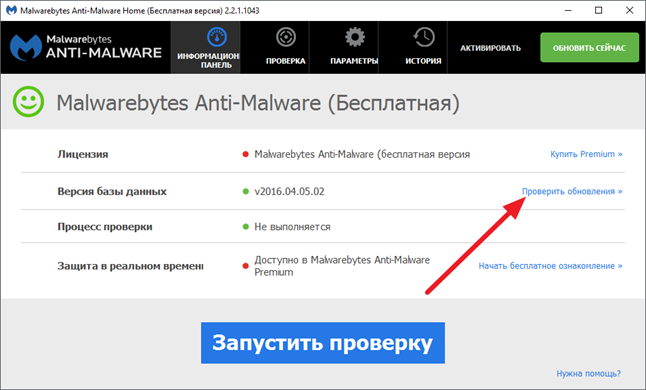Click the green smiley status icon

coord(28,102)
